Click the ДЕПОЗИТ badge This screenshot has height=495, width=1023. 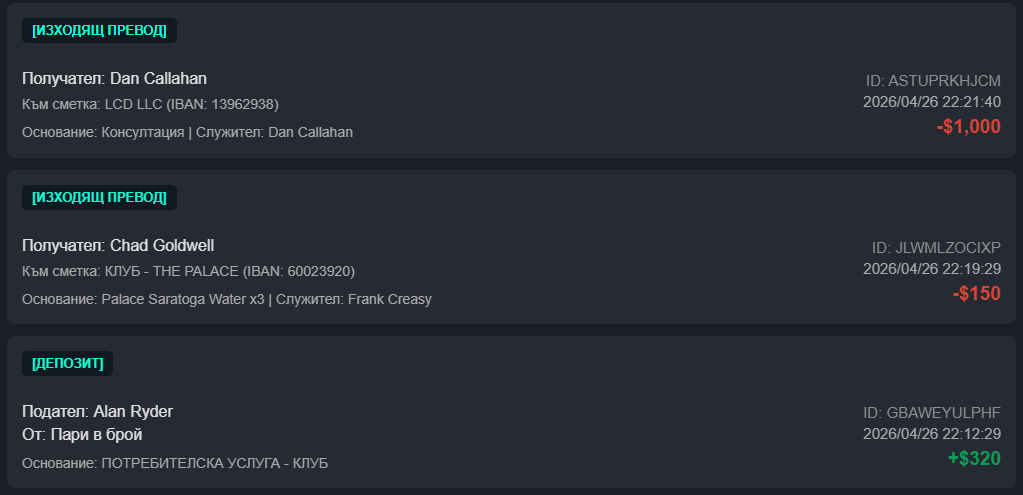point(67,363)
